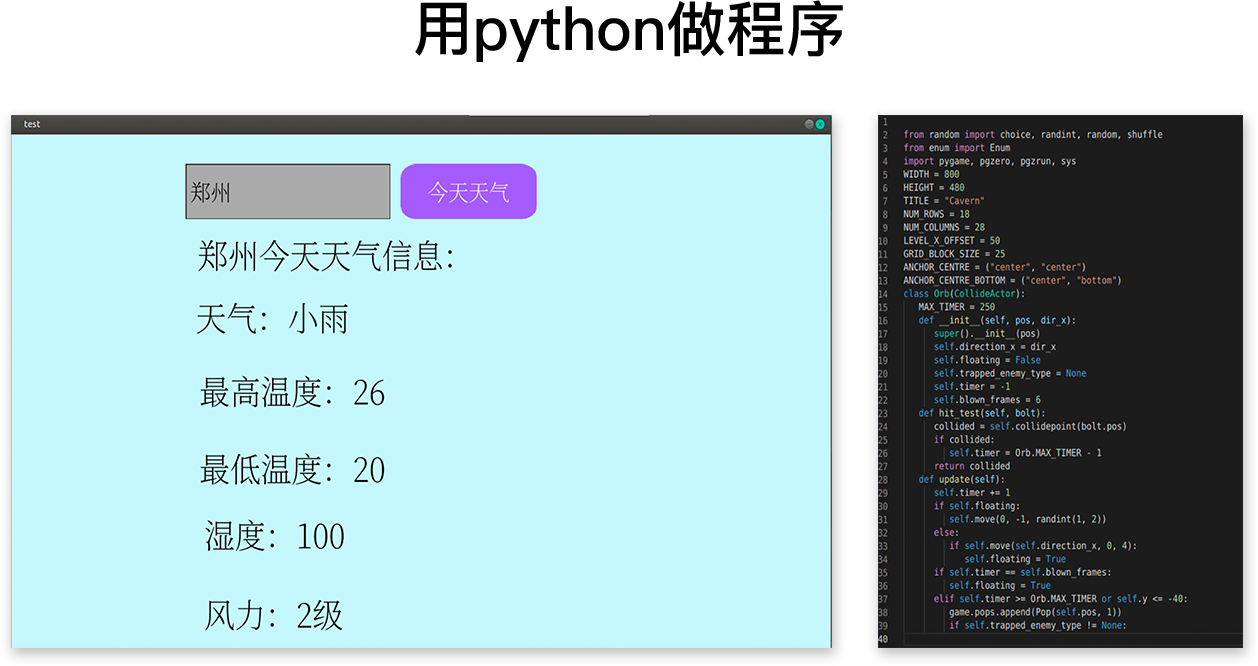
Task: Select the 郑州今天天气信息 heading text
Action: tap(326, 257)
